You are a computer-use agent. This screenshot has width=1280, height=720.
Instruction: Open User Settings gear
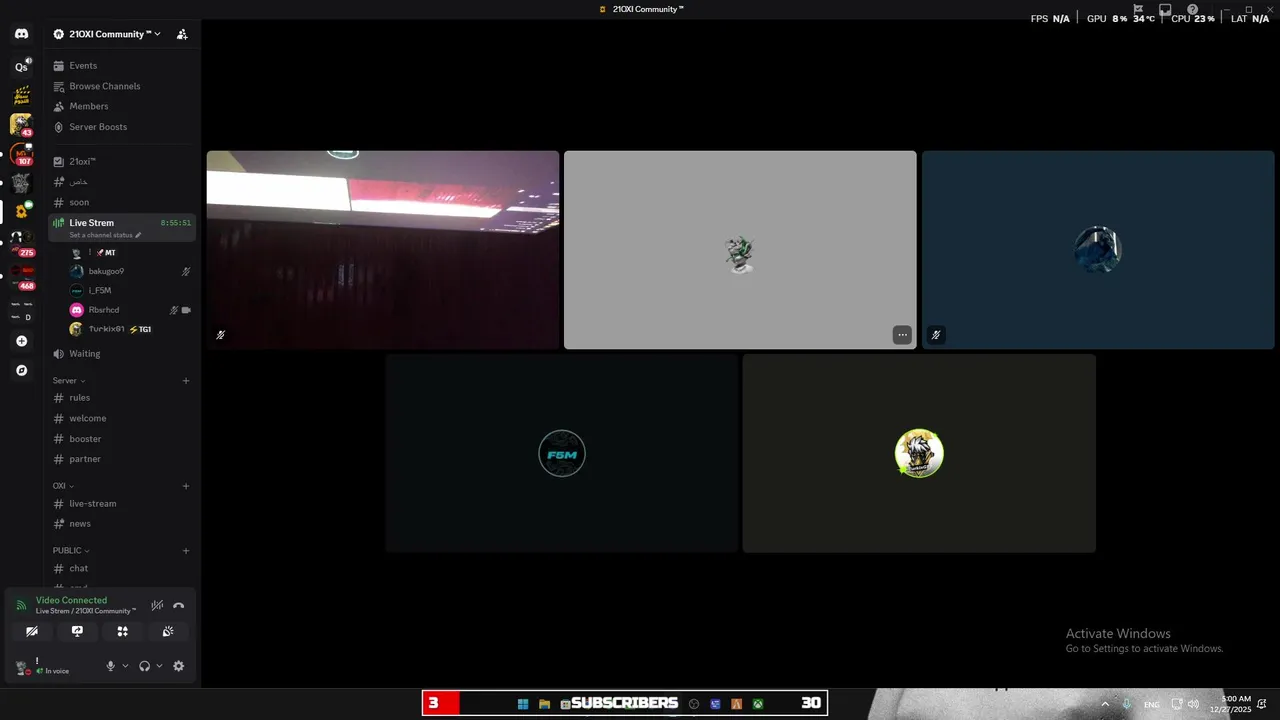pos(179,666)
